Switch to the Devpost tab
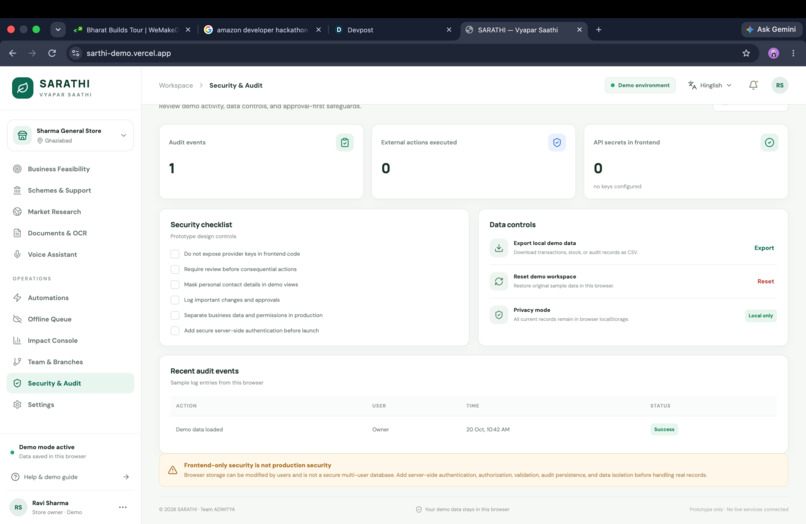This screenshot has height=524, width=806. 393,30
